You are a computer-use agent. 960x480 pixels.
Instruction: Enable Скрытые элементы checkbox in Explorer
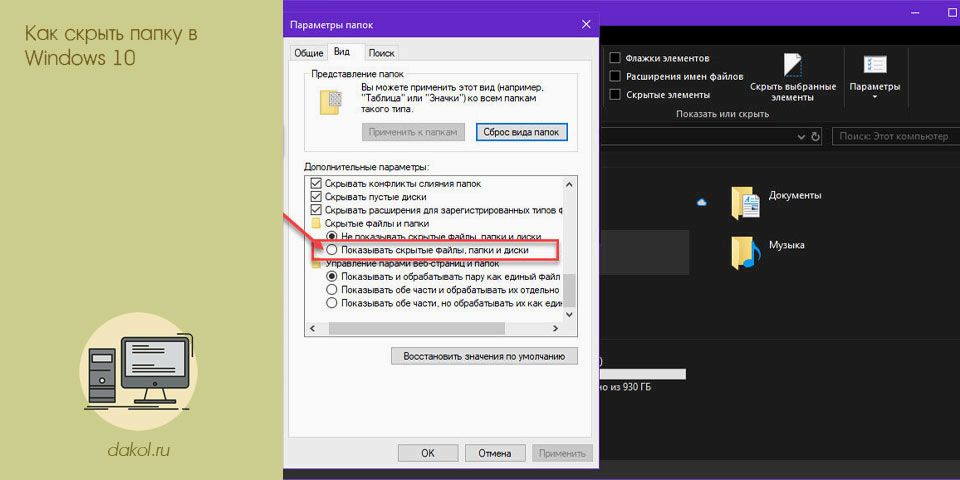615,95
